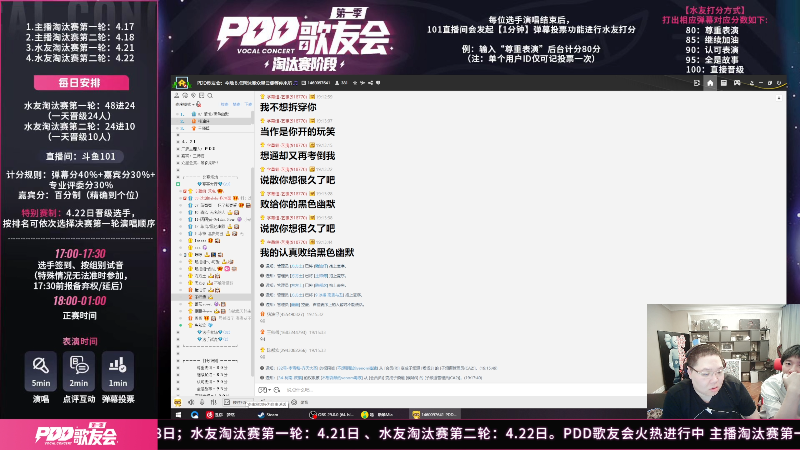800x450 pixels.
Task: Click the webcam video overlay
Action: [x=723, y=361]
